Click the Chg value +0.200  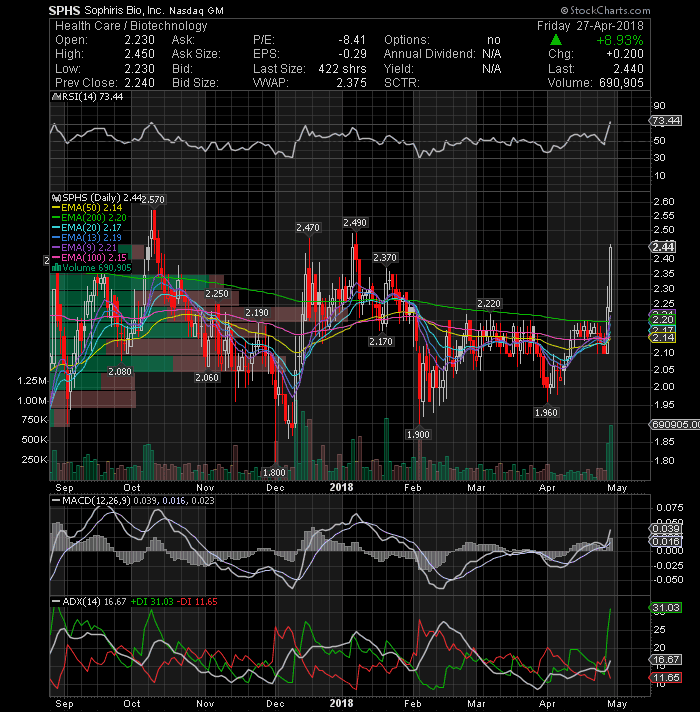(x=625, y=54)
